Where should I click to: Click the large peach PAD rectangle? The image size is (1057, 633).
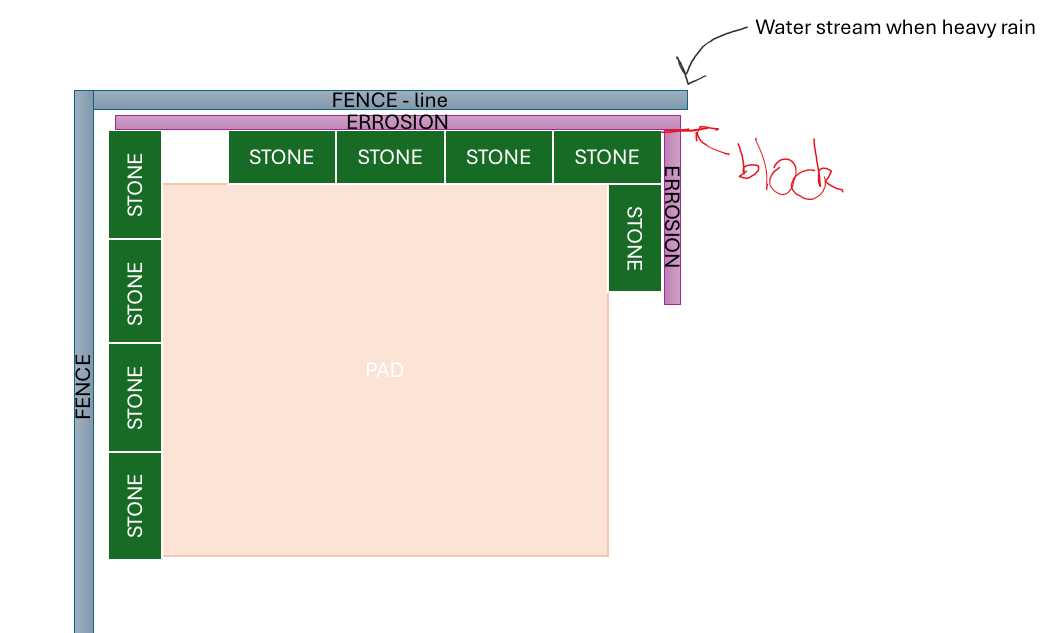pyautogui.click(x=385, y=370)
